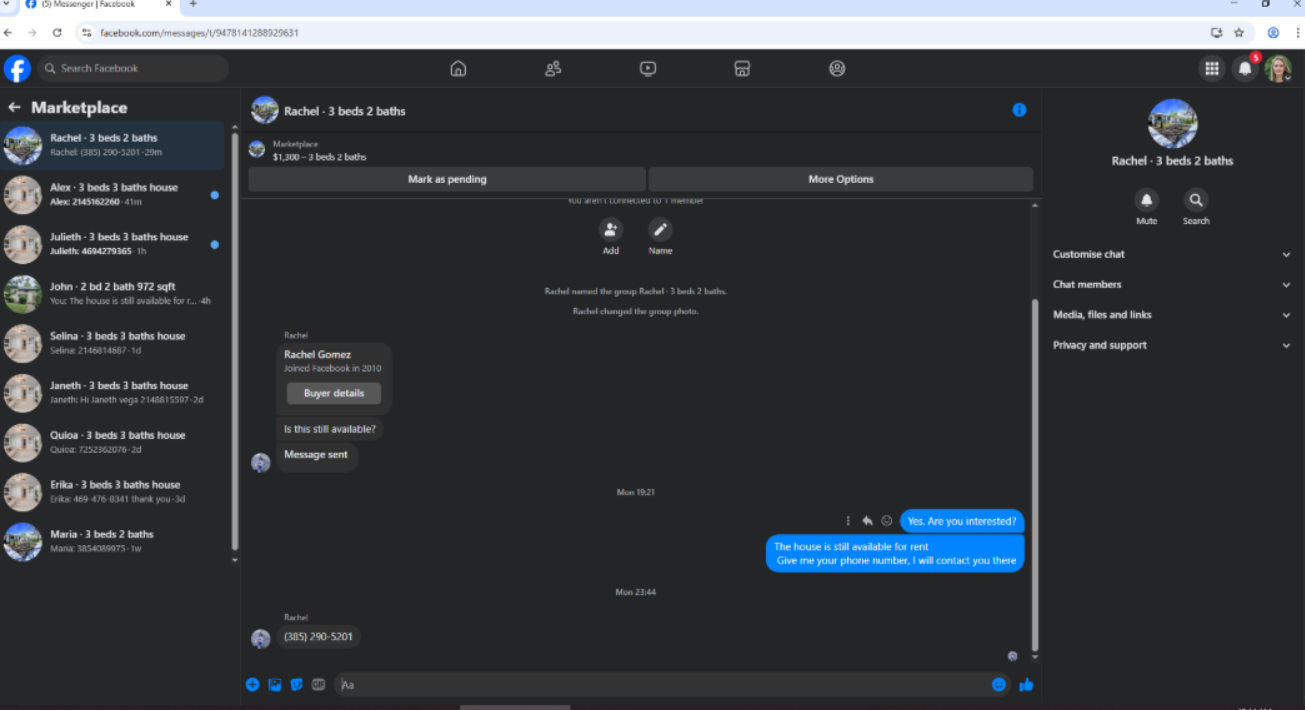Screen dimensions: 1305x710
Task: Open Julieth - 3 beds 3 baths house chat
Action: (x=114, y=245)
